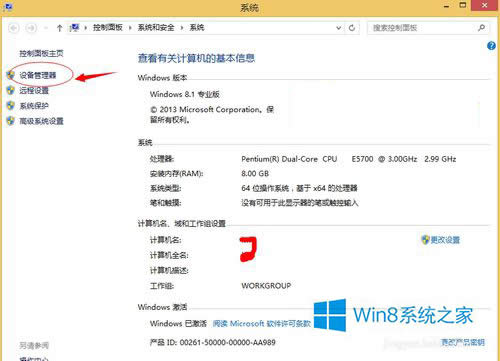Open 阅读 Microsoft 软件许可条款 link
The width and height of the screenshot is (500, 361).
tap(262, 324)
